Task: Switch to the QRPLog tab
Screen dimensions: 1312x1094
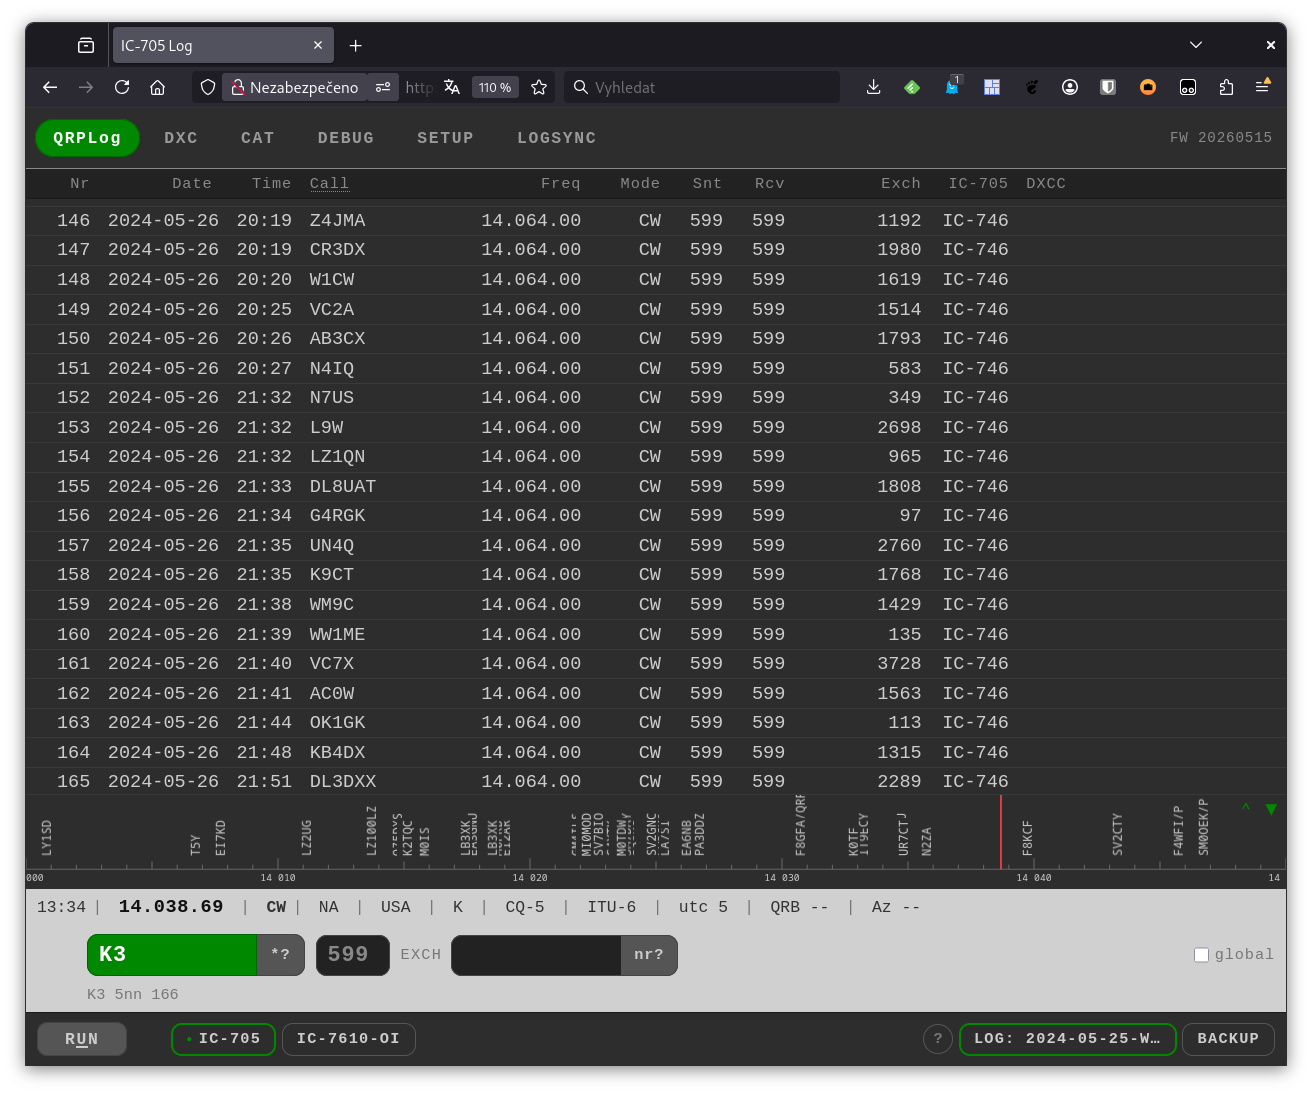Action: (87, 138)
